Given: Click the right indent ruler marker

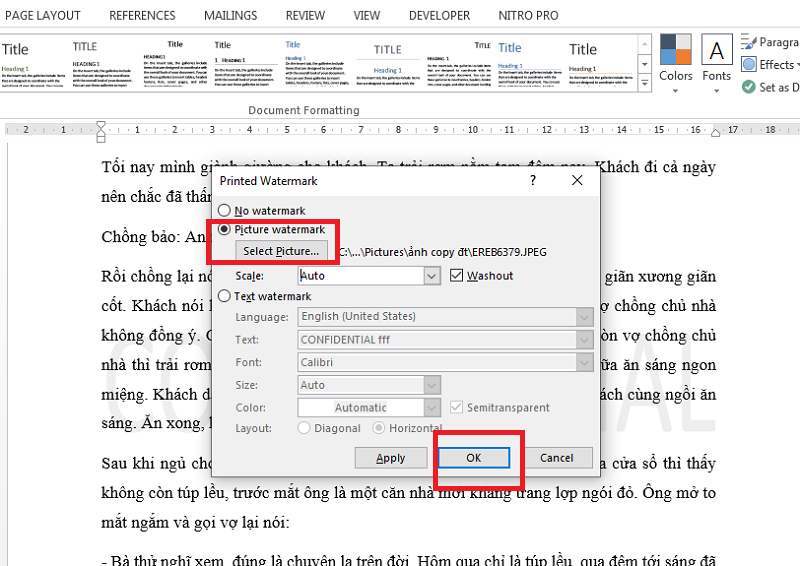Looking at the screenshot, I should tap(715, 133).
